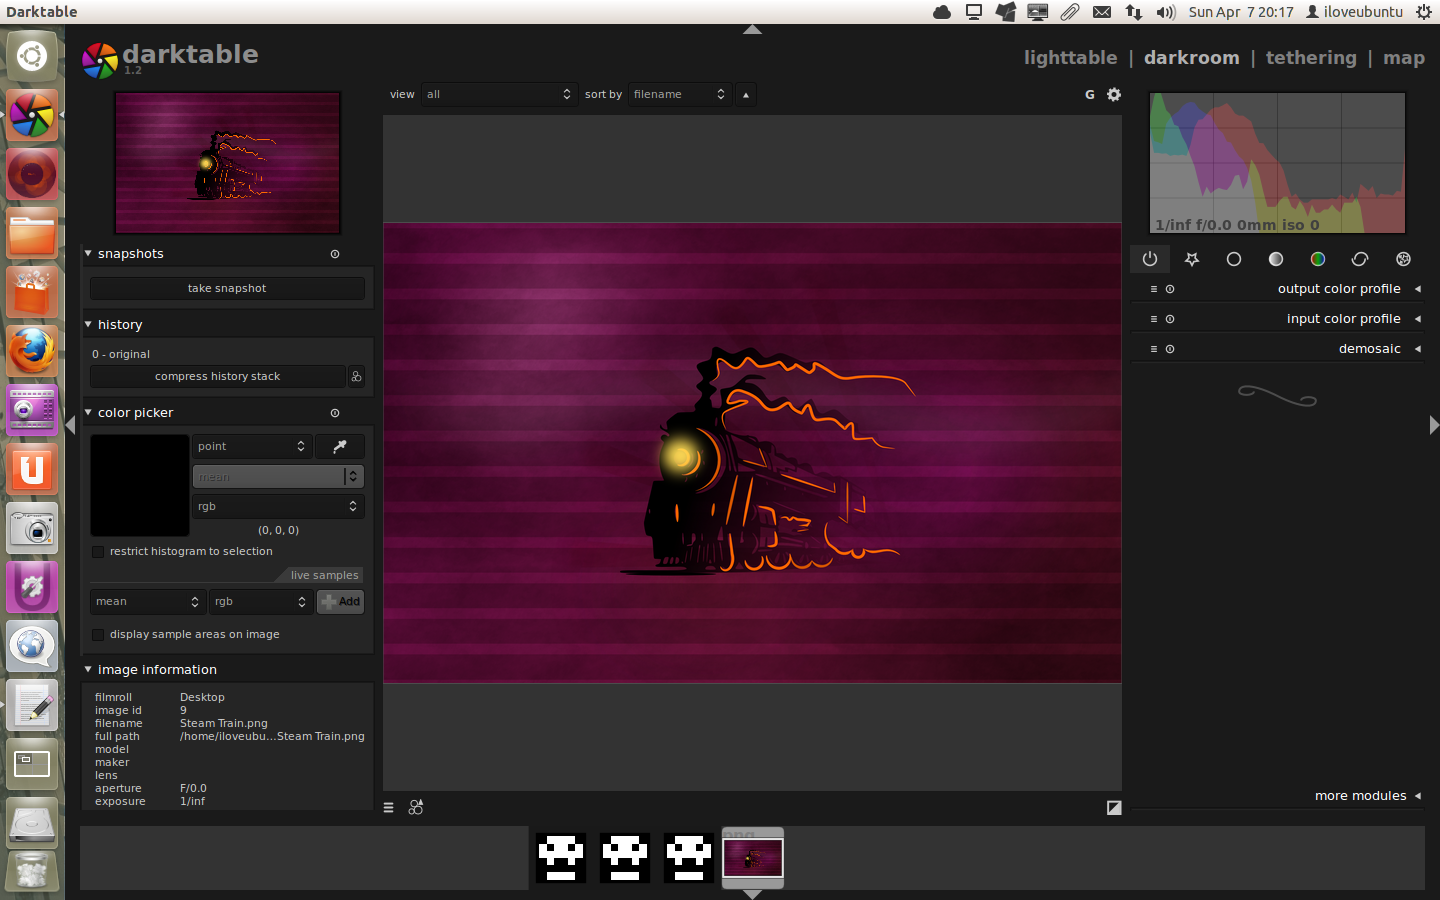Switch to lighttable view
The width and height of the screenshot is (1440, 900).
1070,58
